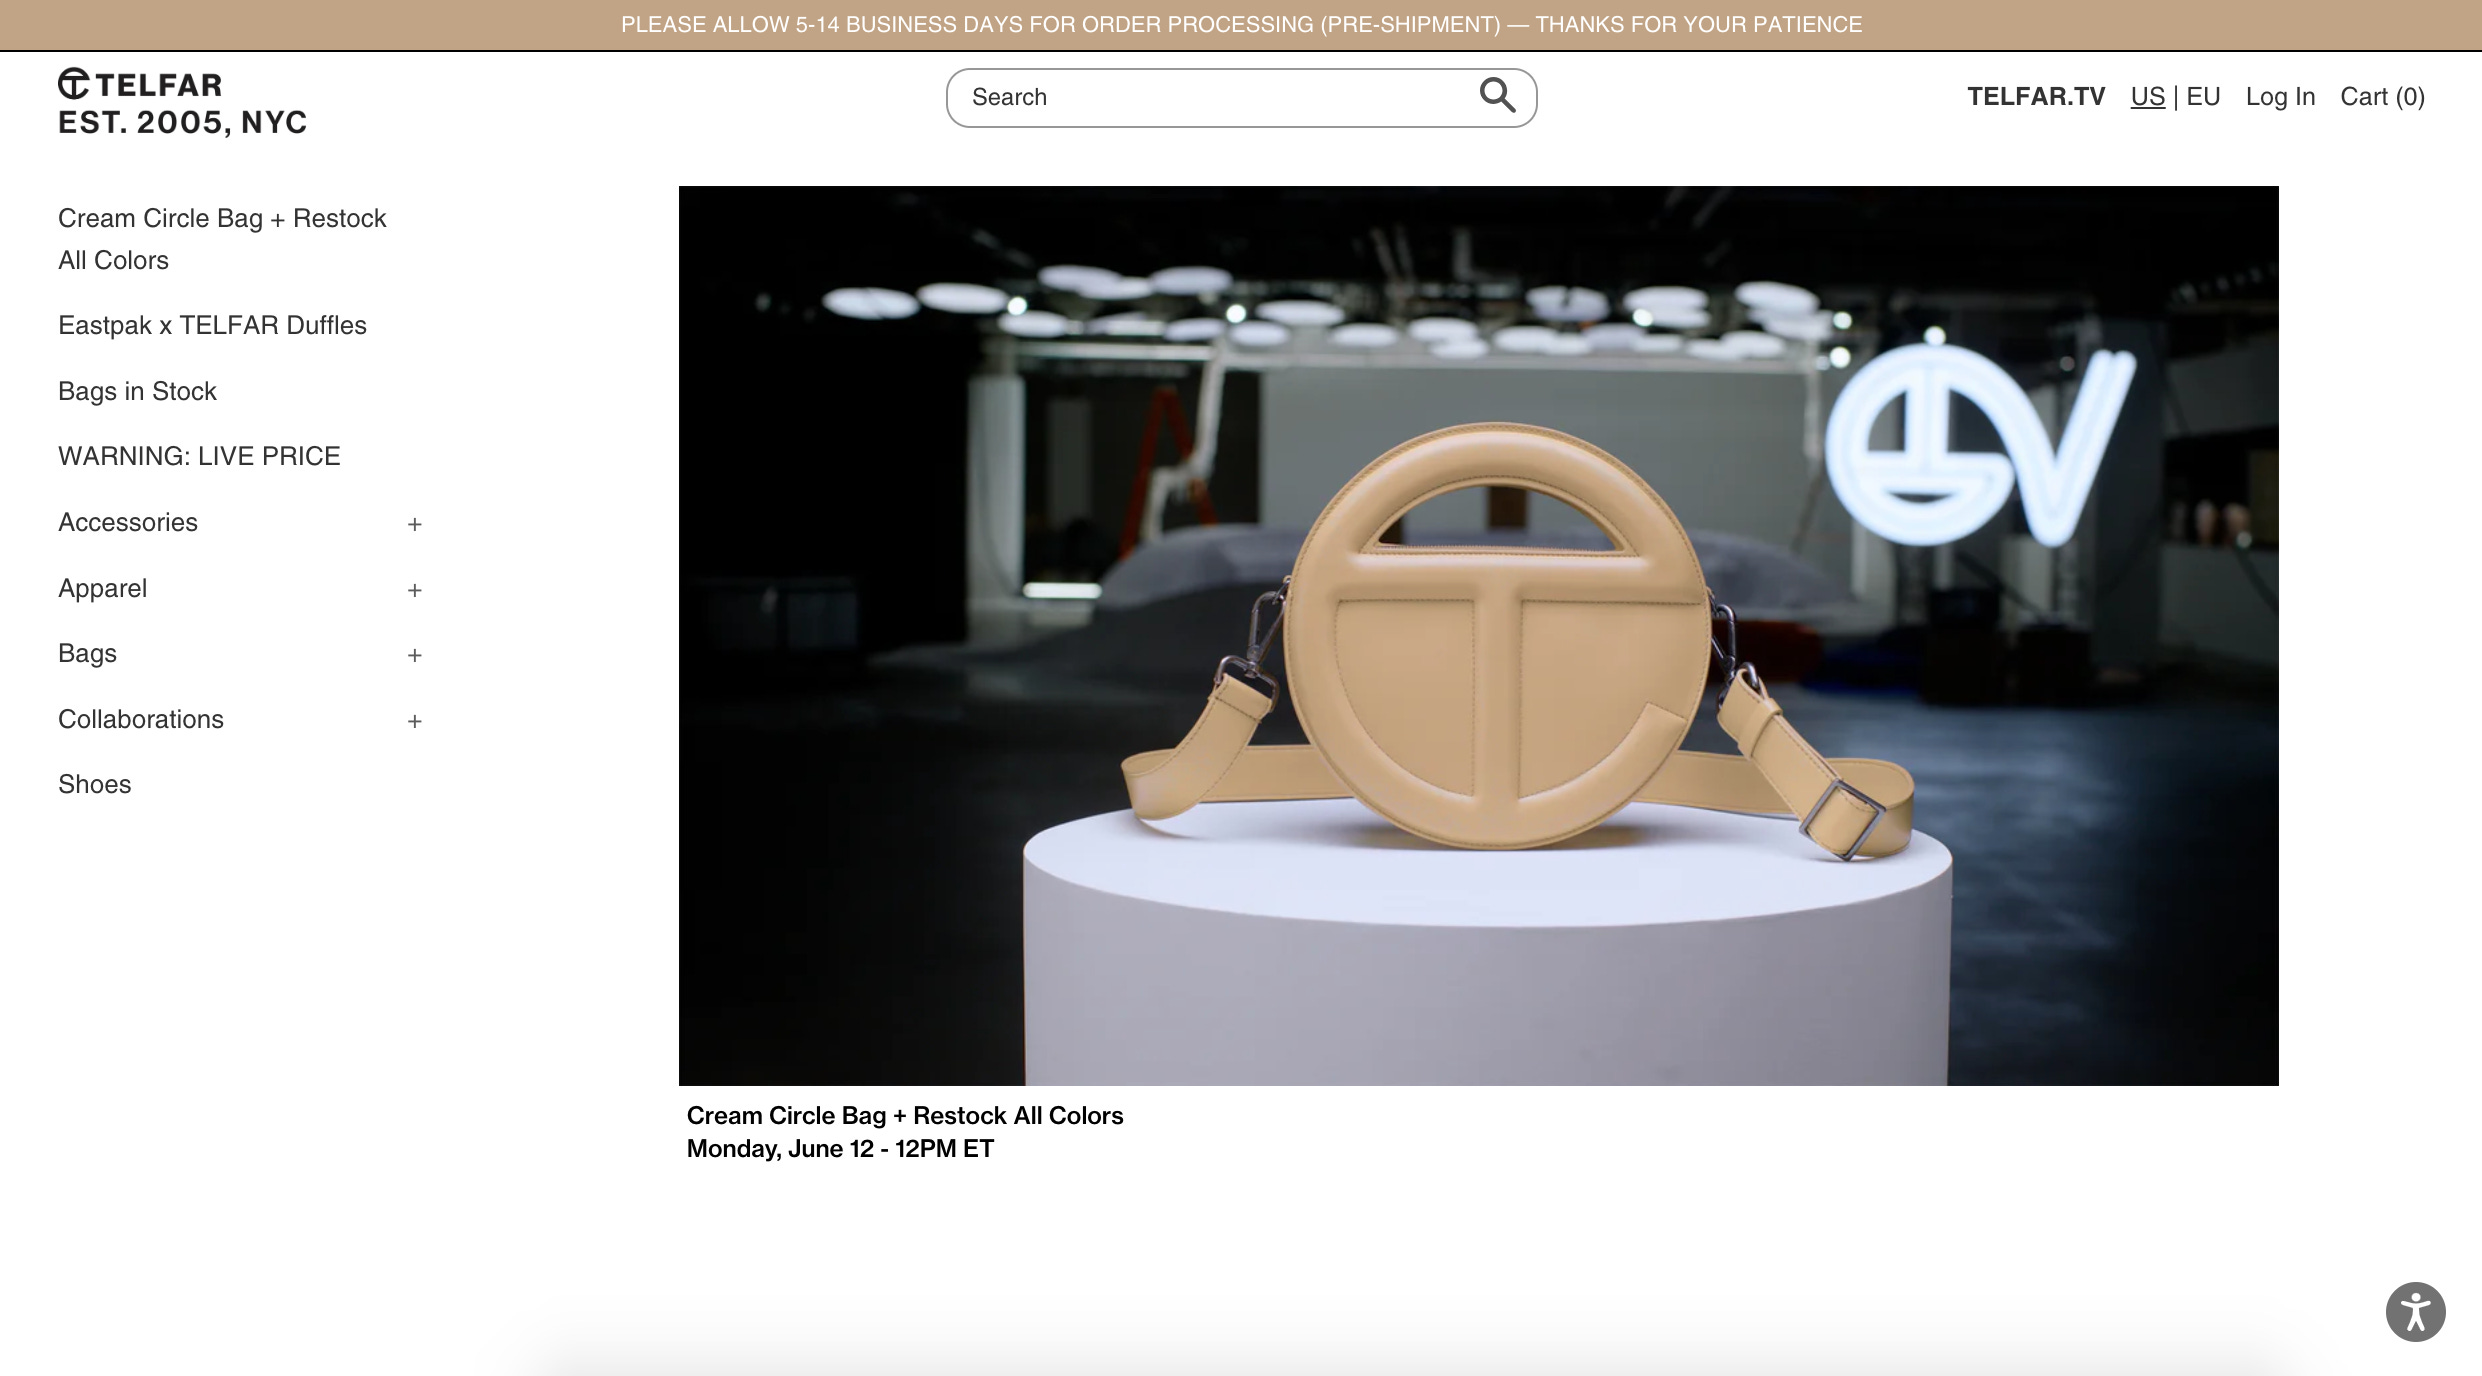Click the order processing announcement banner
Screen dimensions: 2482x1376
tap(1241, 25)
